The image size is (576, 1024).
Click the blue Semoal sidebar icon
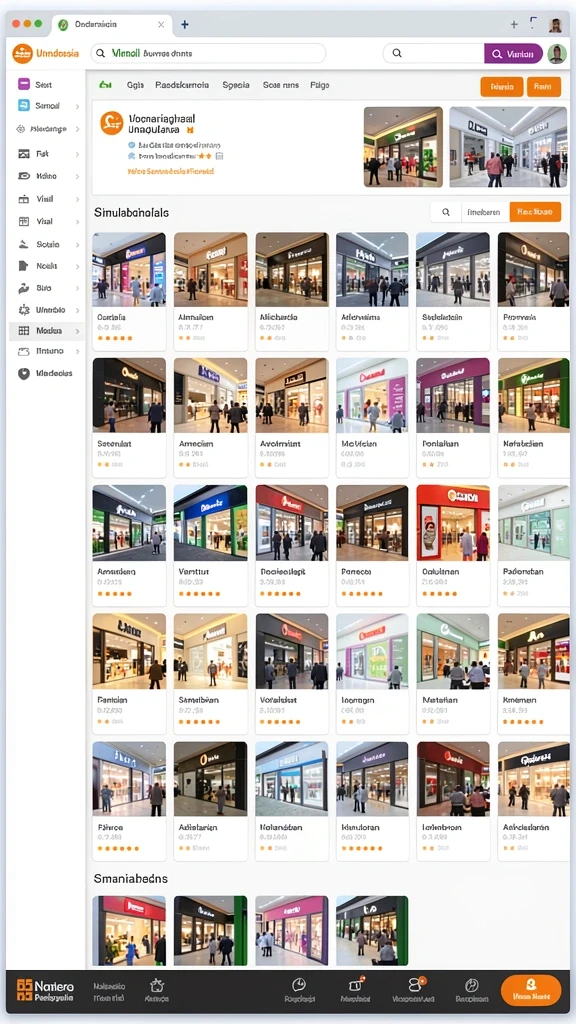coord(24,105)
